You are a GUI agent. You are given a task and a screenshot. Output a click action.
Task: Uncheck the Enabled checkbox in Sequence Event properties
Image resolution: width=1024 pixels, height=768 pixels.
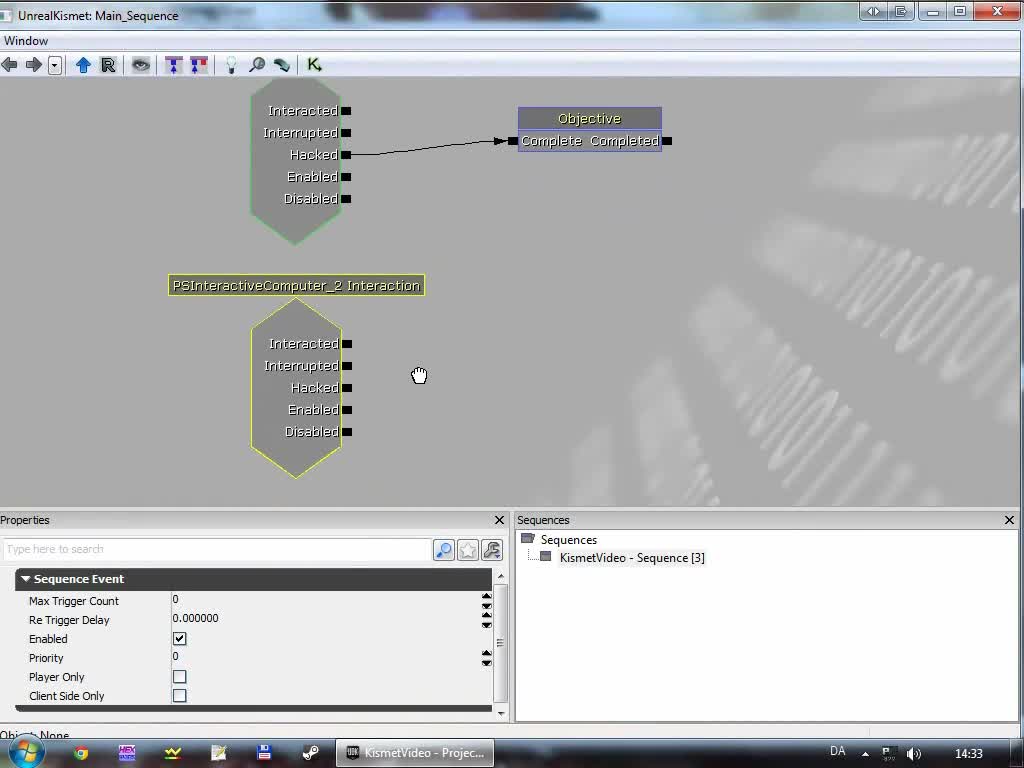coord(179,638)
